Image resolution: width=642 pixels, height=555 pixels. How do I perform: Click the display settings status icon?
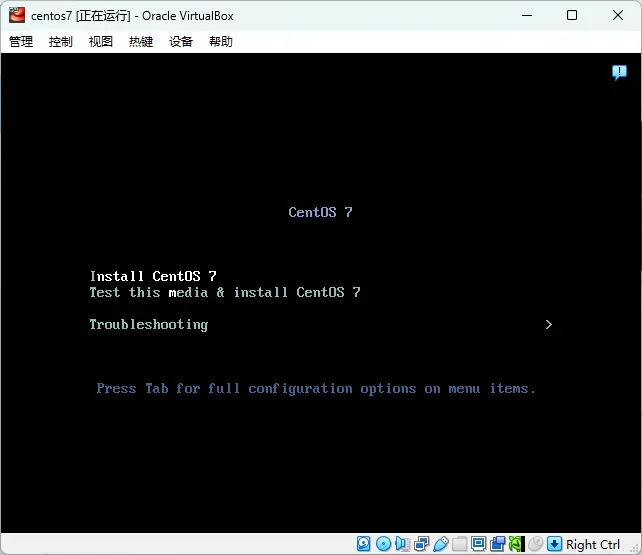pos(478,544)
